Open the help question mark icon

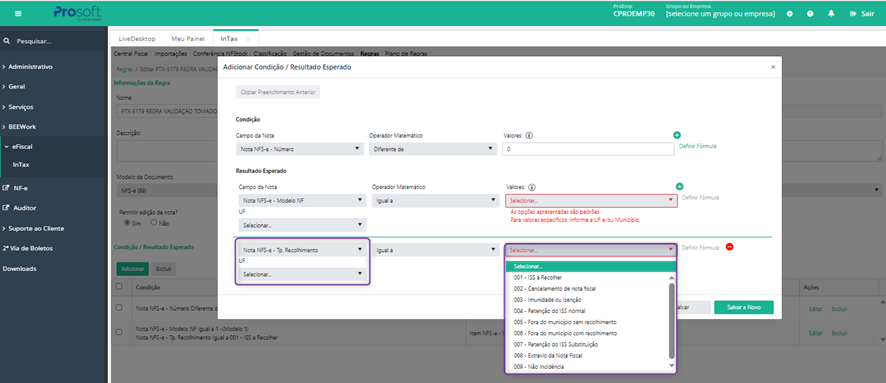coord(810,14)
